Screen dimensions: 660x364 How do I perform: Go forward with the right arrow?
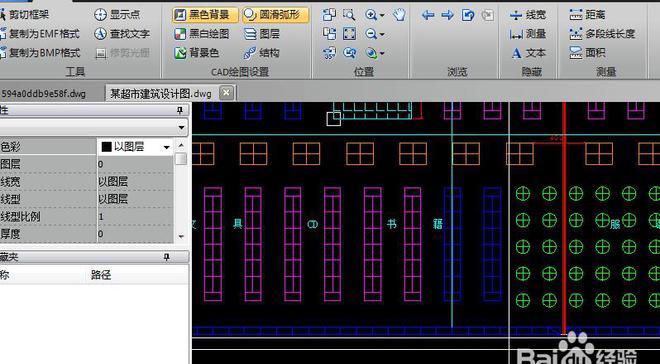447,16
